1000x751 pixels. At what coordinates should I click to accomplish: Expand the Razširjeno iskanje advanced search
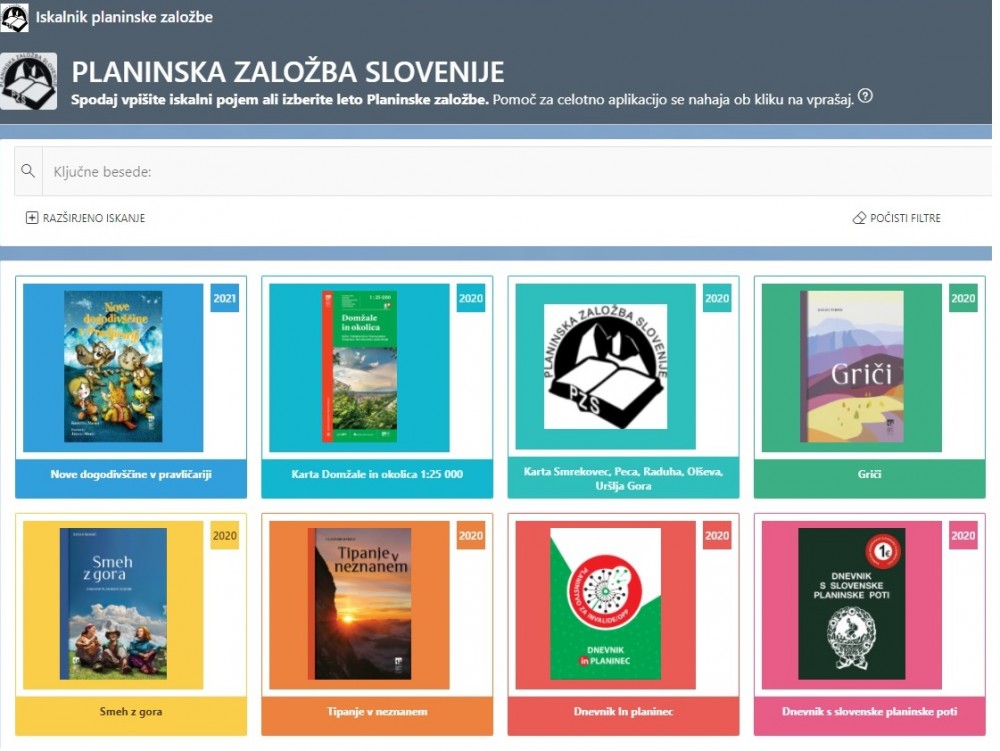(x=94, y=218)
